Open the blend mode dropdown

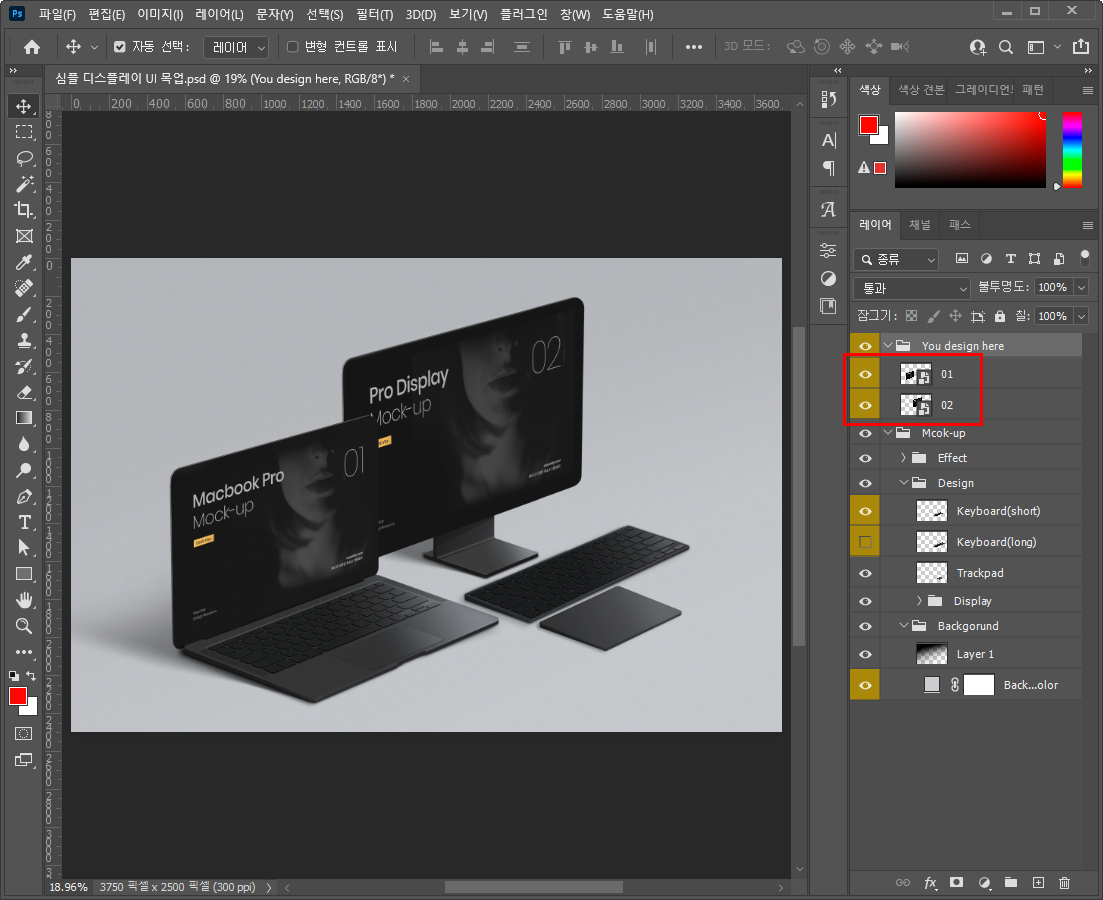point(912,288)
